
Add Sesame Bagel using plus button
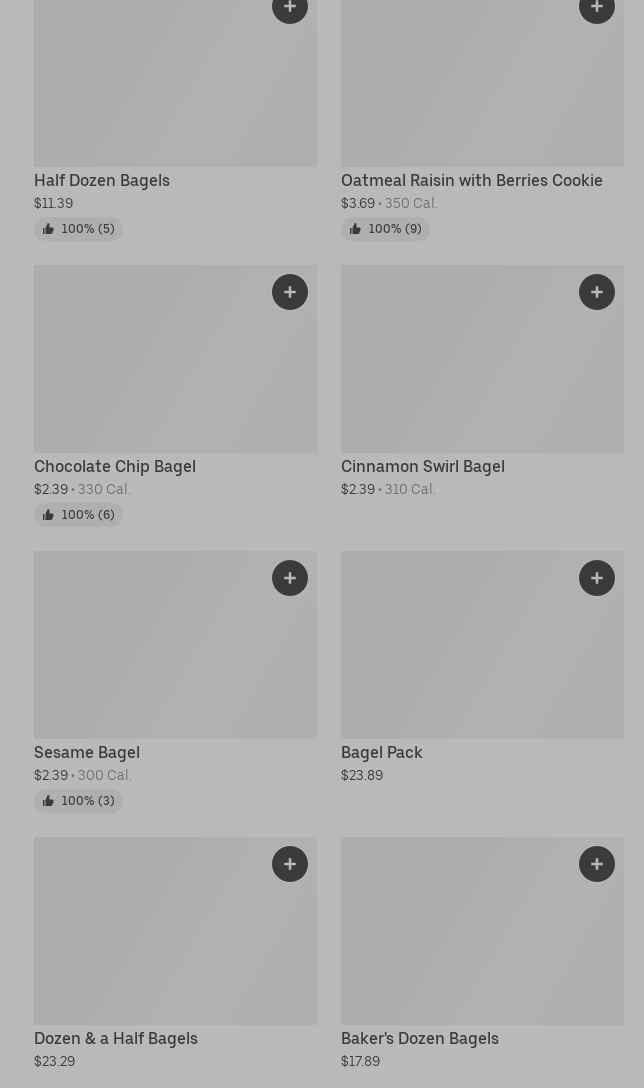pyautogui.click(x=290, y=578)
